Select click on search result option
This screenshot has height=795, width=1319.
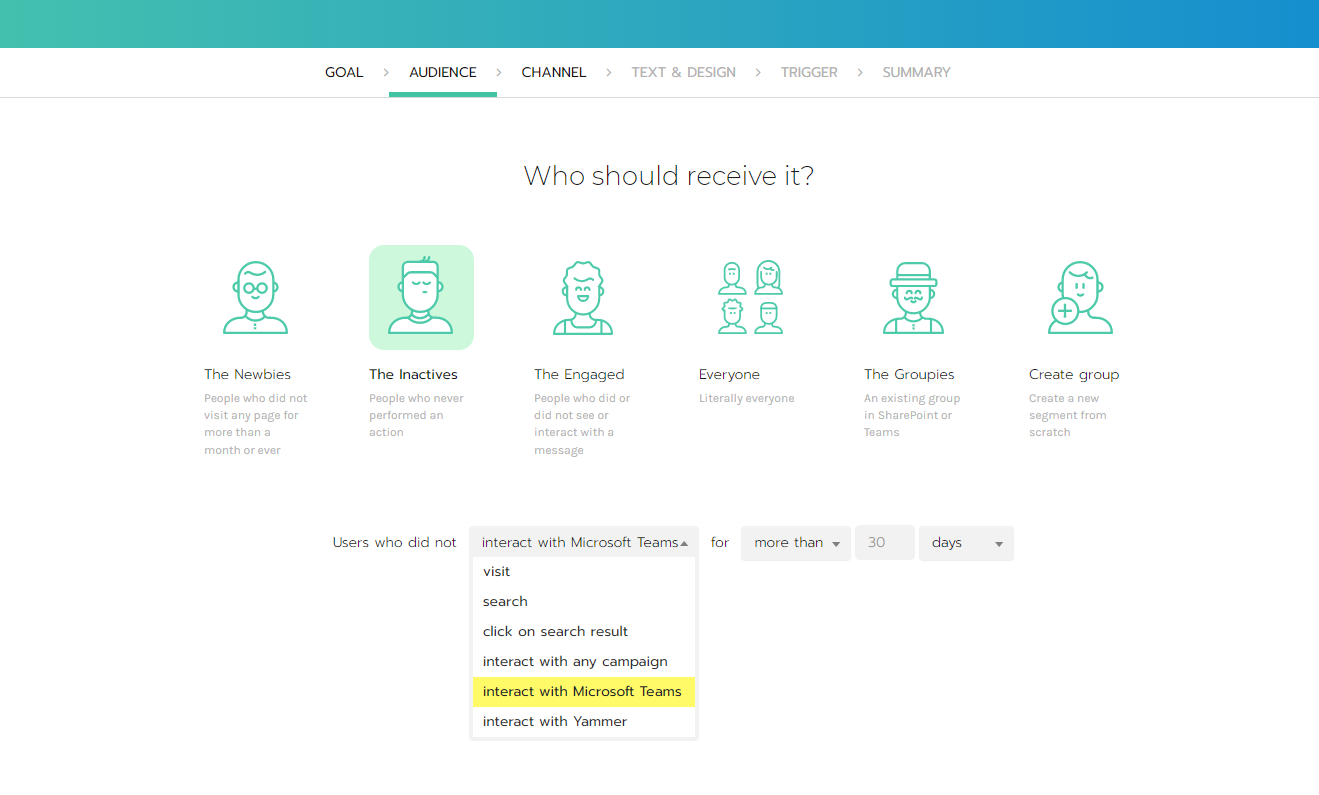(x=584, y=632)
